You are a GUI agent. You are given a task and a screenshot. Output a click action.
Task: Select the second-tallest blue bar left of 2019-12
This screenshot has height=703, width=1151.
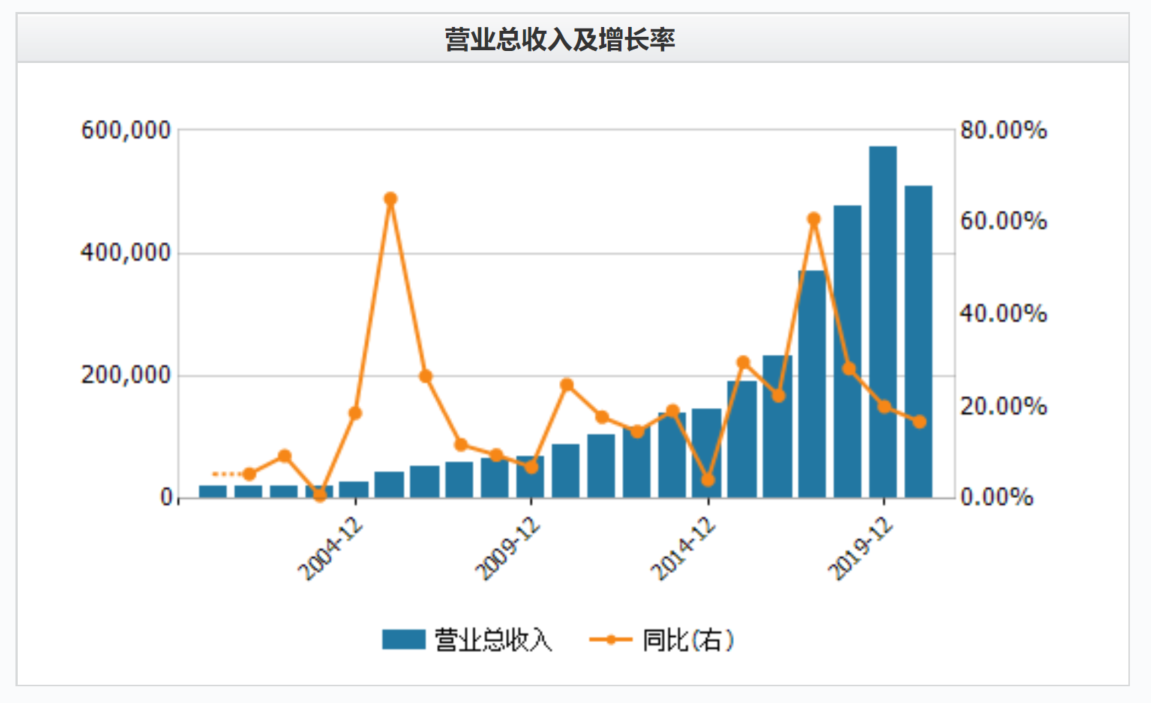pos(847,351)
